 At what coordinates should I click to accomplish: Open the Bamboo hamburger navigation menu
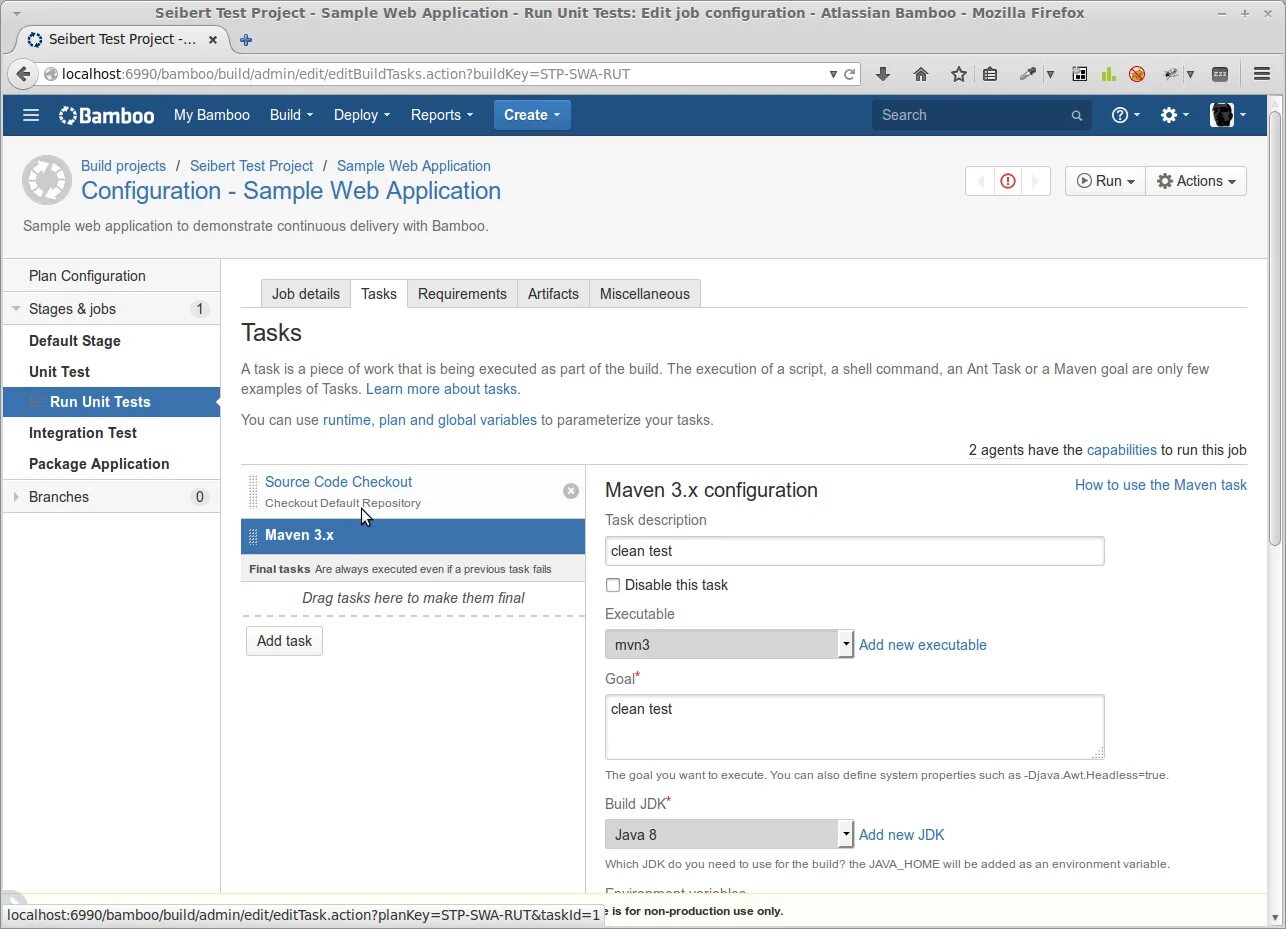pos(31,115)
